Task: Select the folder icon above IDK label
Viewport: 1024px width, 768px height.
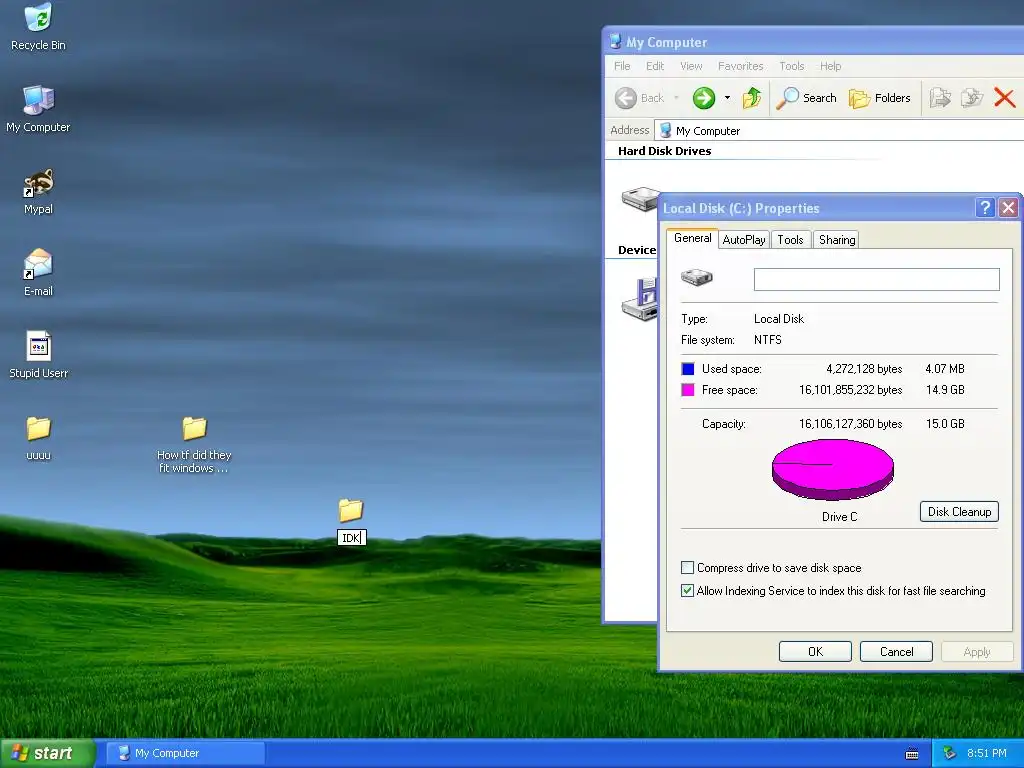Action: coord(351,510)
